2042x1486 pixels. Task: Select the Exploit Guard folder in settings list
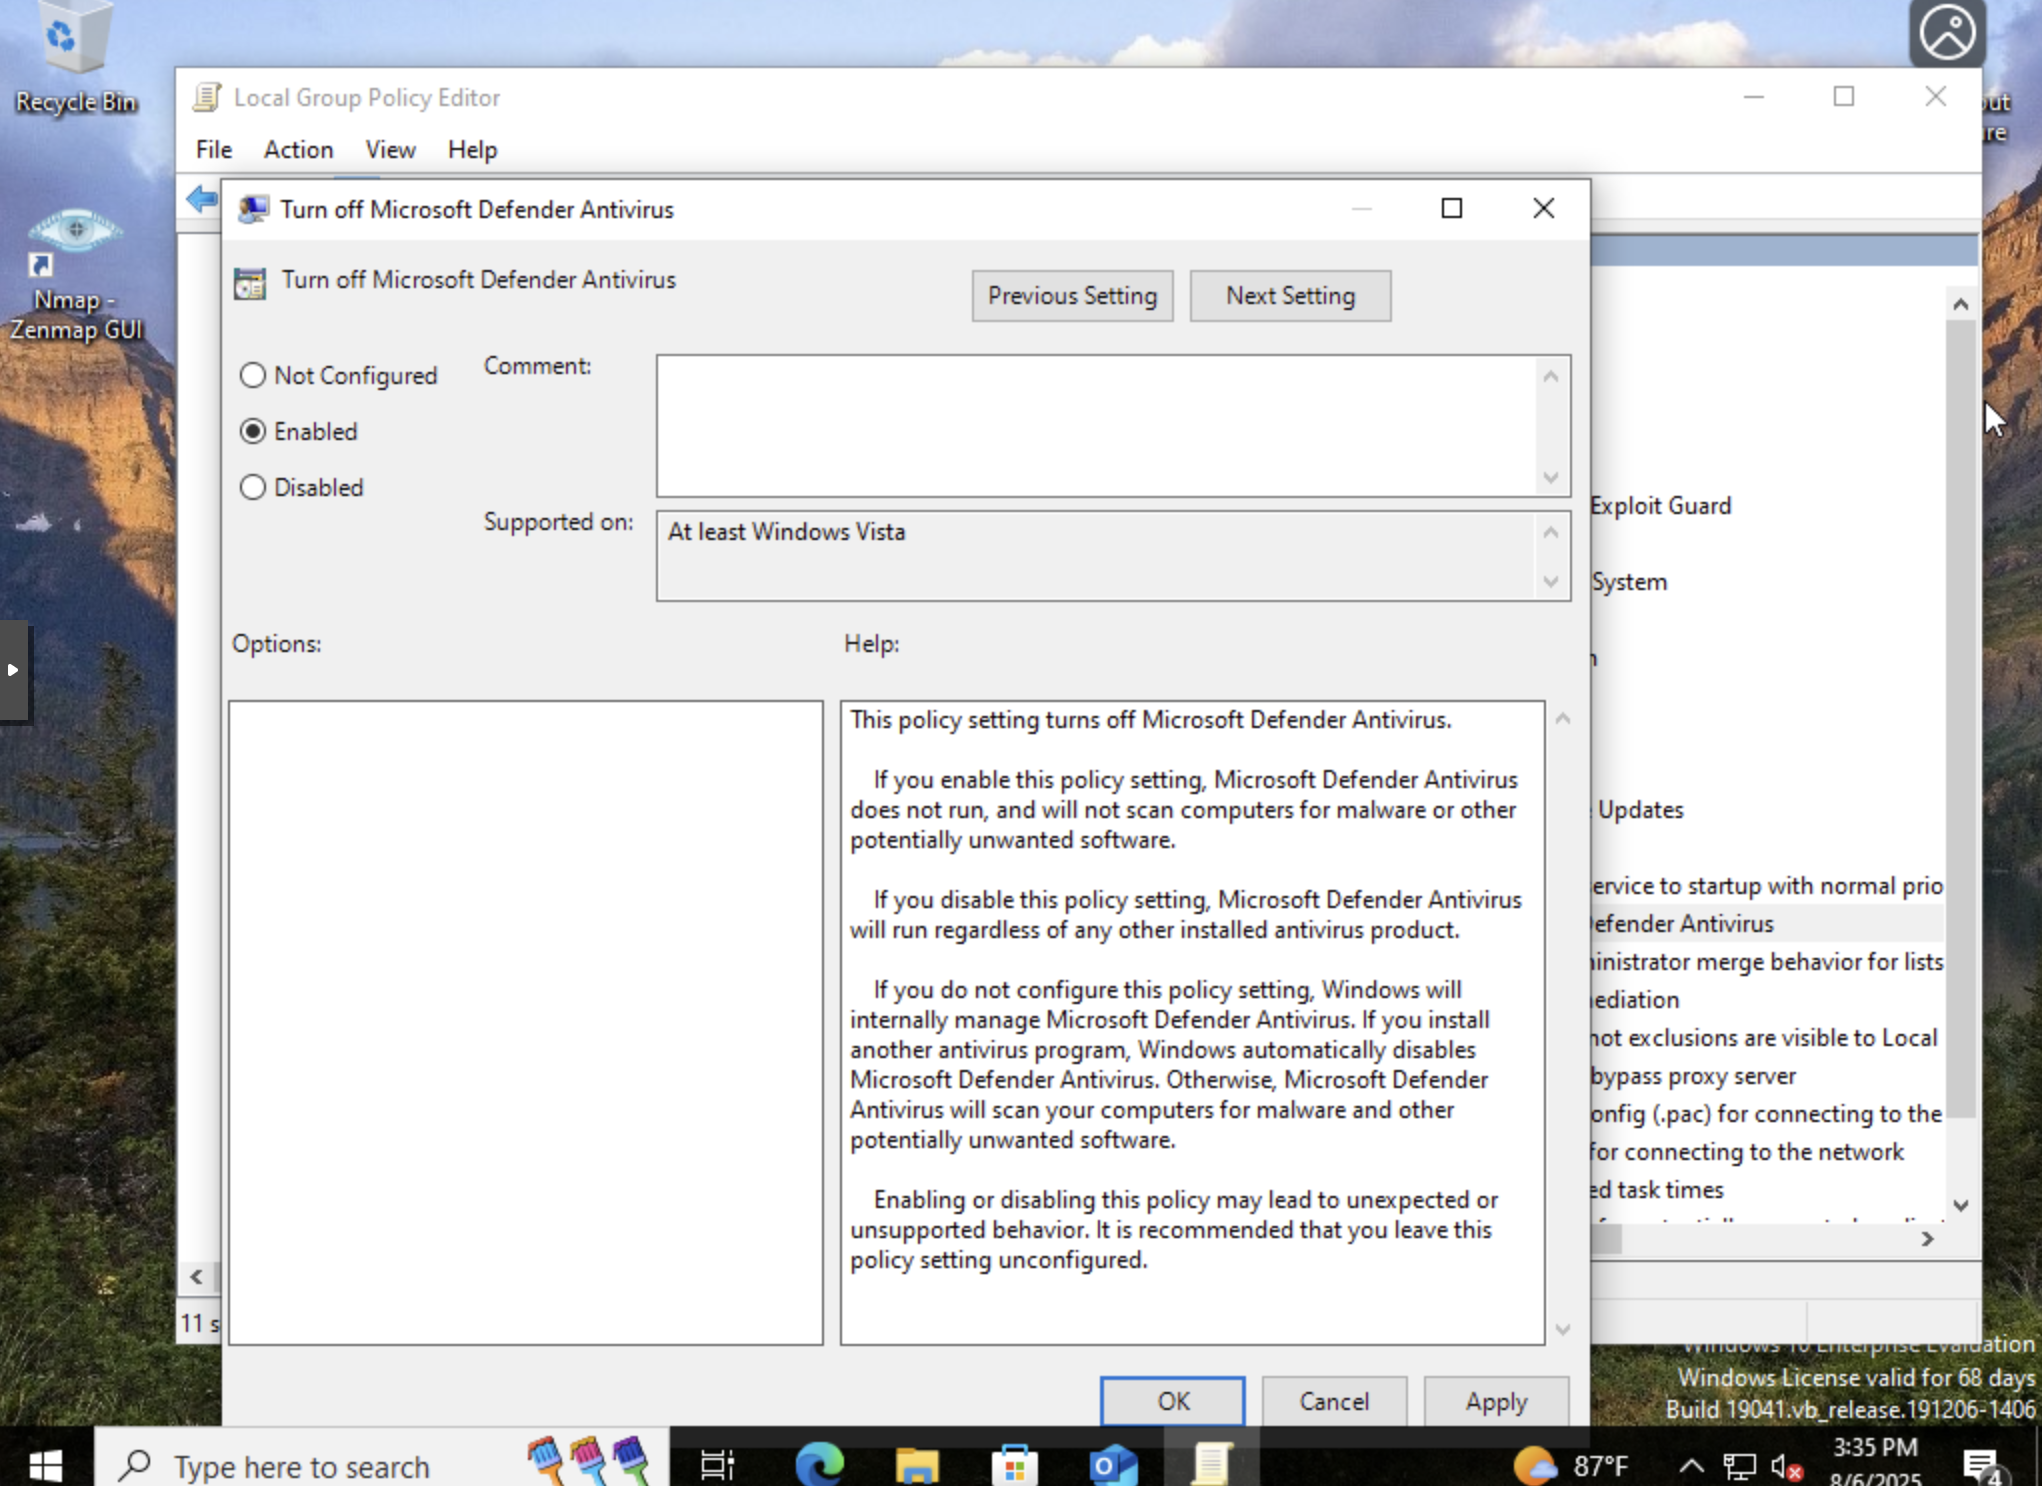pyautogui.click(x=1660, y=506)
